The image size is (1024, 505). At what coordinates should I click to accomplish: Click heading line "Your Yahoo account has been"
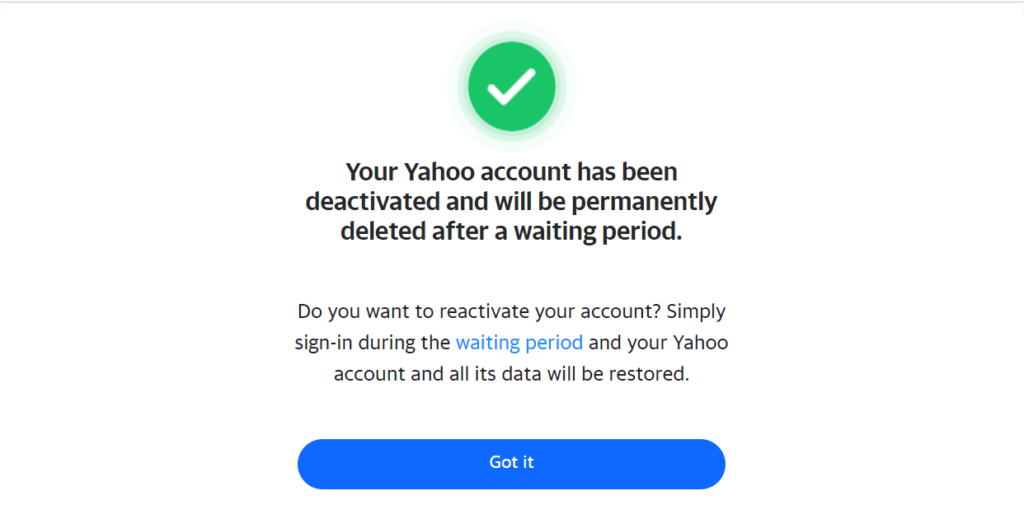[511, 172]
